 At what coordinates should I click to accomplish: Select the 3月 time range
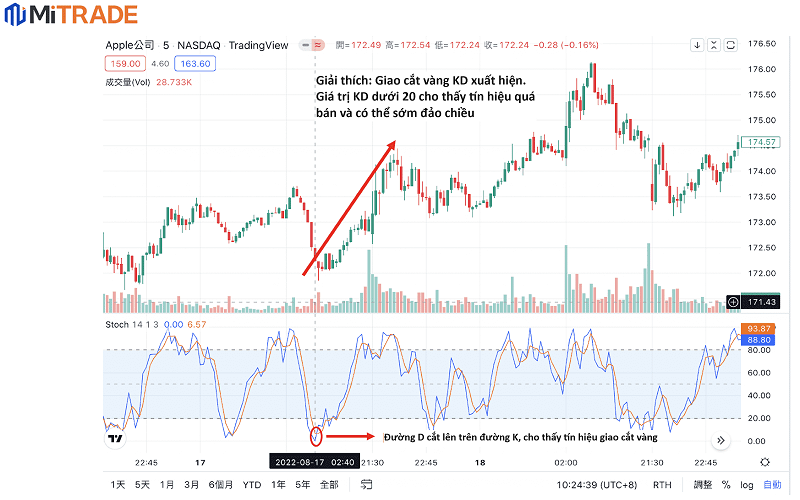pyautogui.click(x=191, y=484)
